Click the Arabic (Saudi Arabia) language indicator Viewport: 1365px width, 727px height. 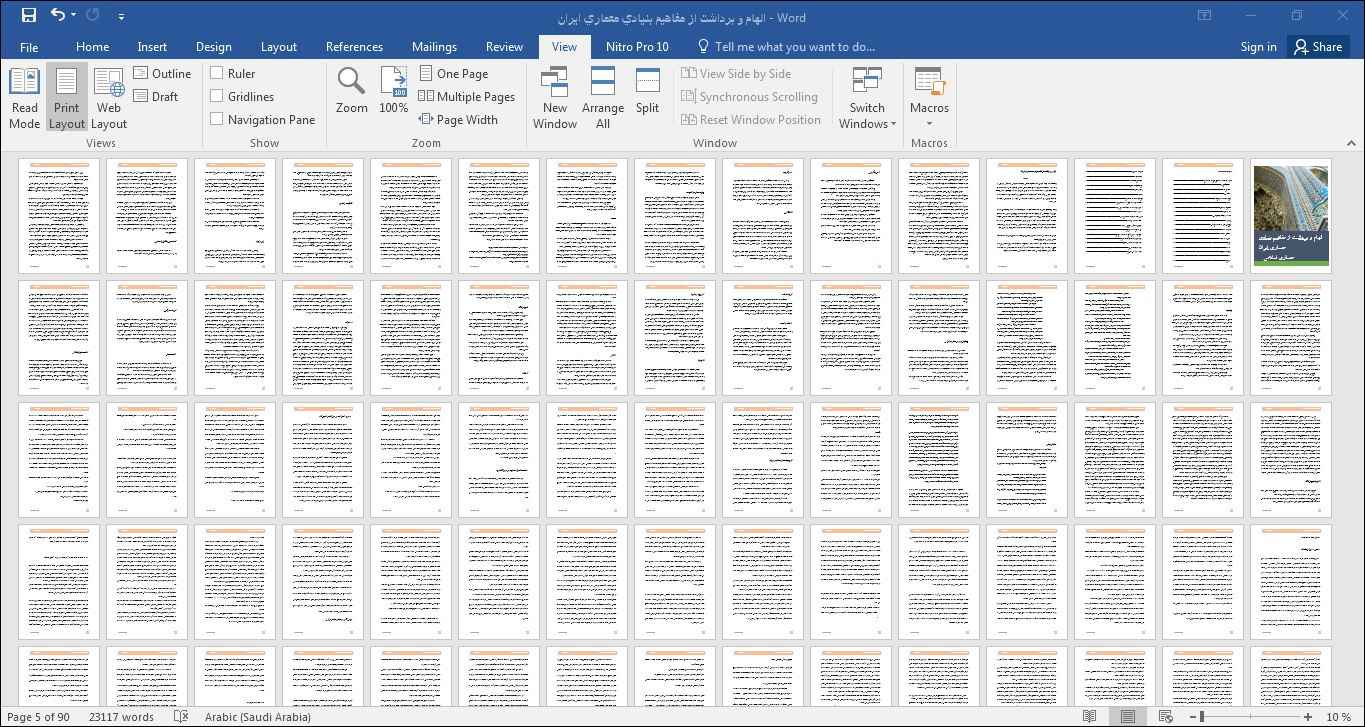tap(258, 717)
